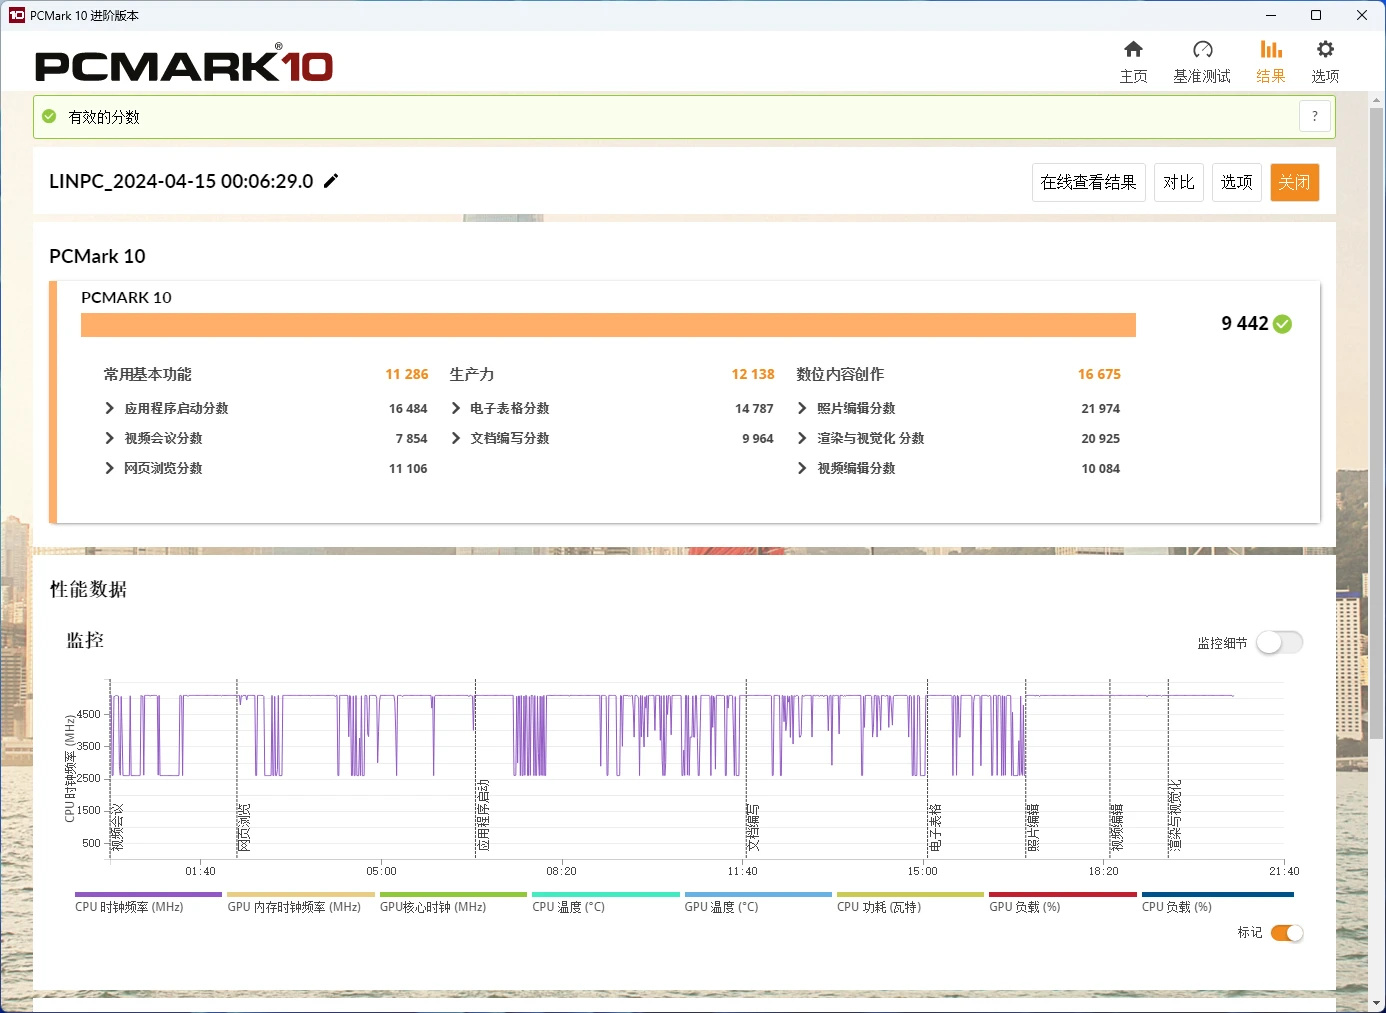This screenshot has width=1386, height=1013.
Task: Click the 常用基本功能 score 11 286
Action: click(407, 374)
